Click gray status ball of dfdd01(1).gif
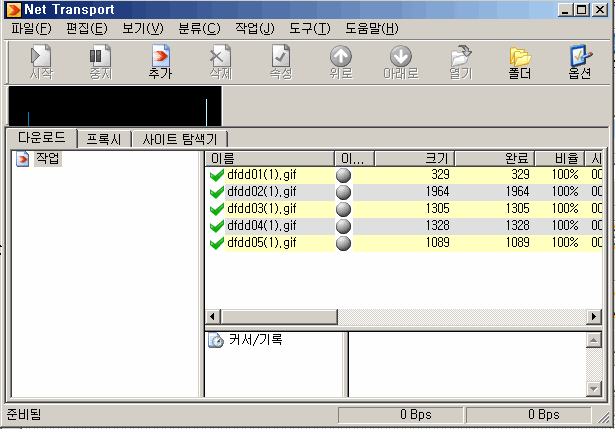Screen dimensions: 615x429 click(344, 175)
